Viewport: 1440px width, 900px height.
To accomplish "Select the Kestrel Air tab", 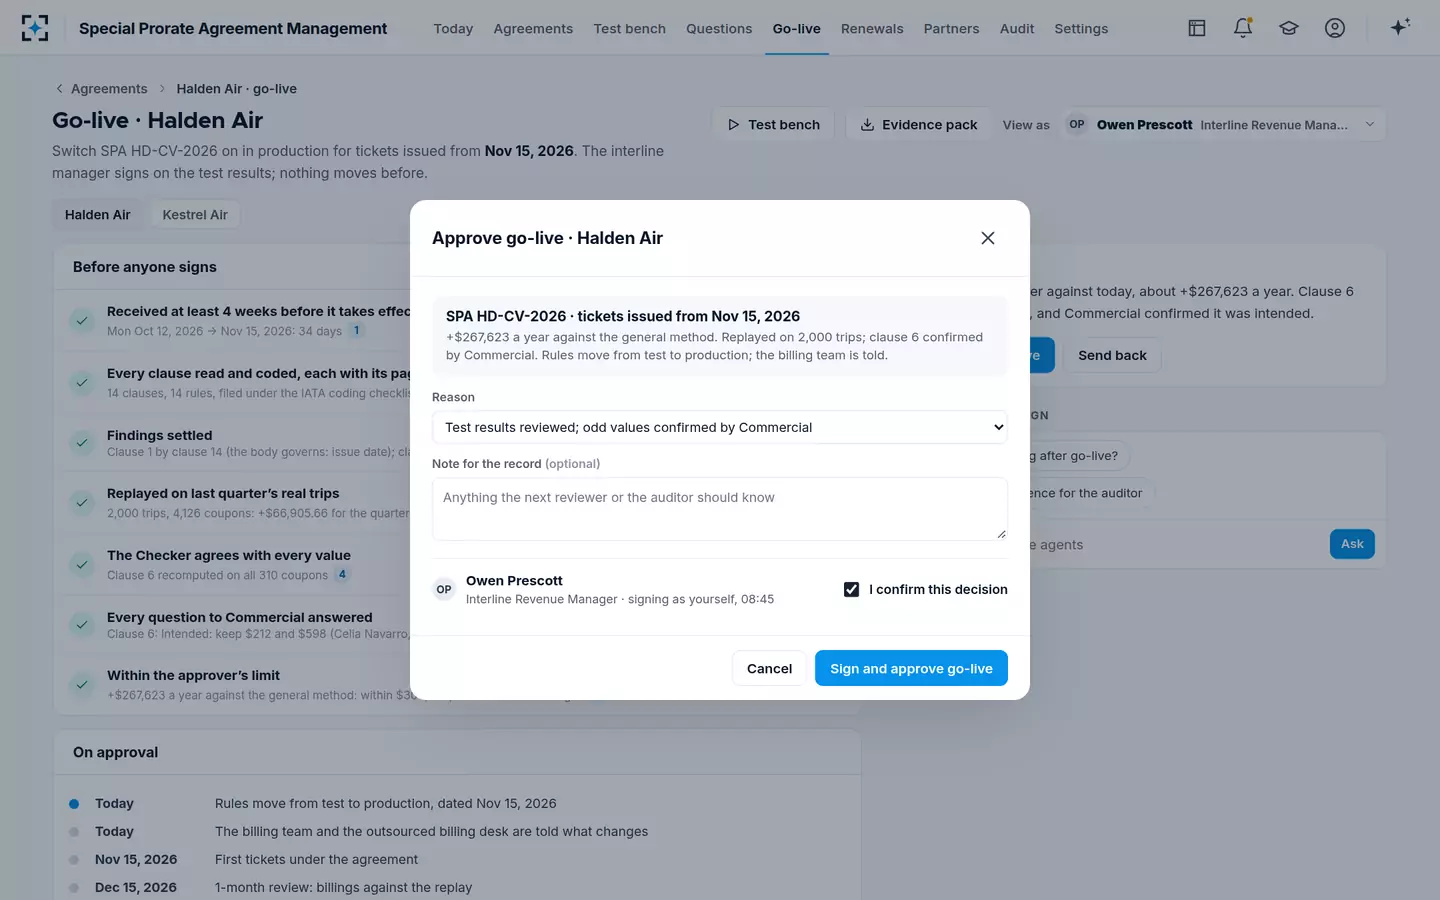I will click(x=195, y=215).
